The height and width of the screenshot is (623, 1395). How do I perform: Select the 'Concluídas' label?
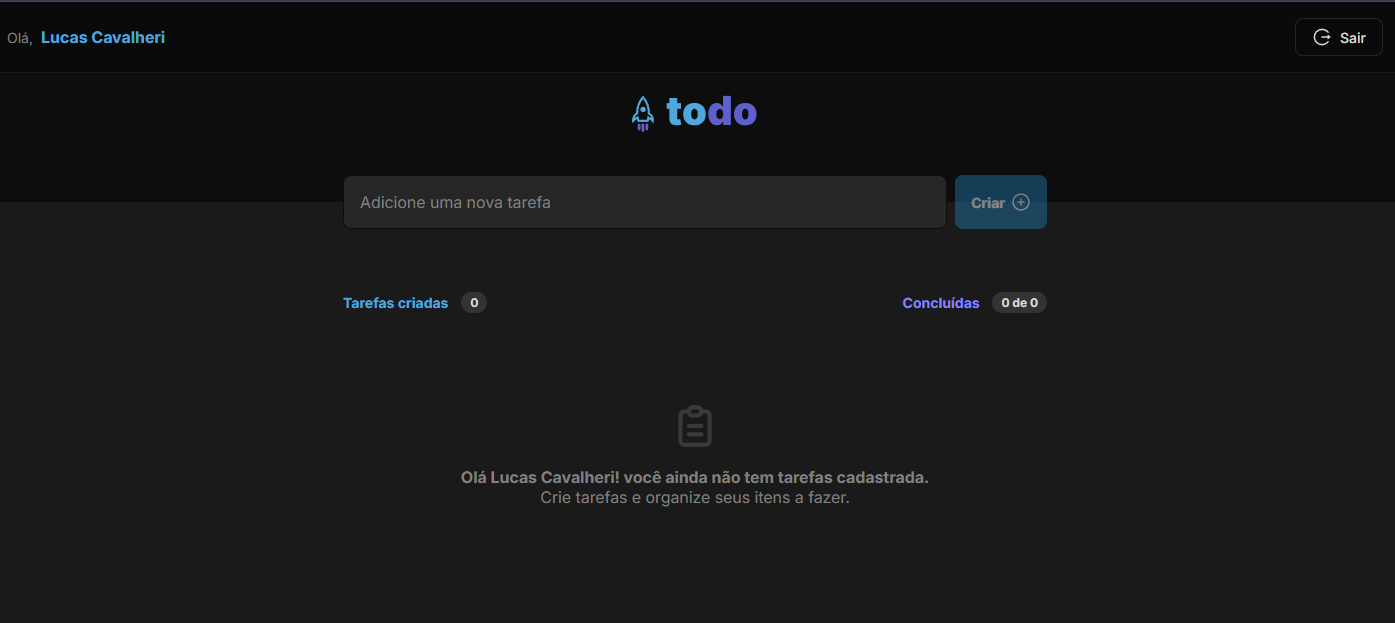tap(940, 303)
